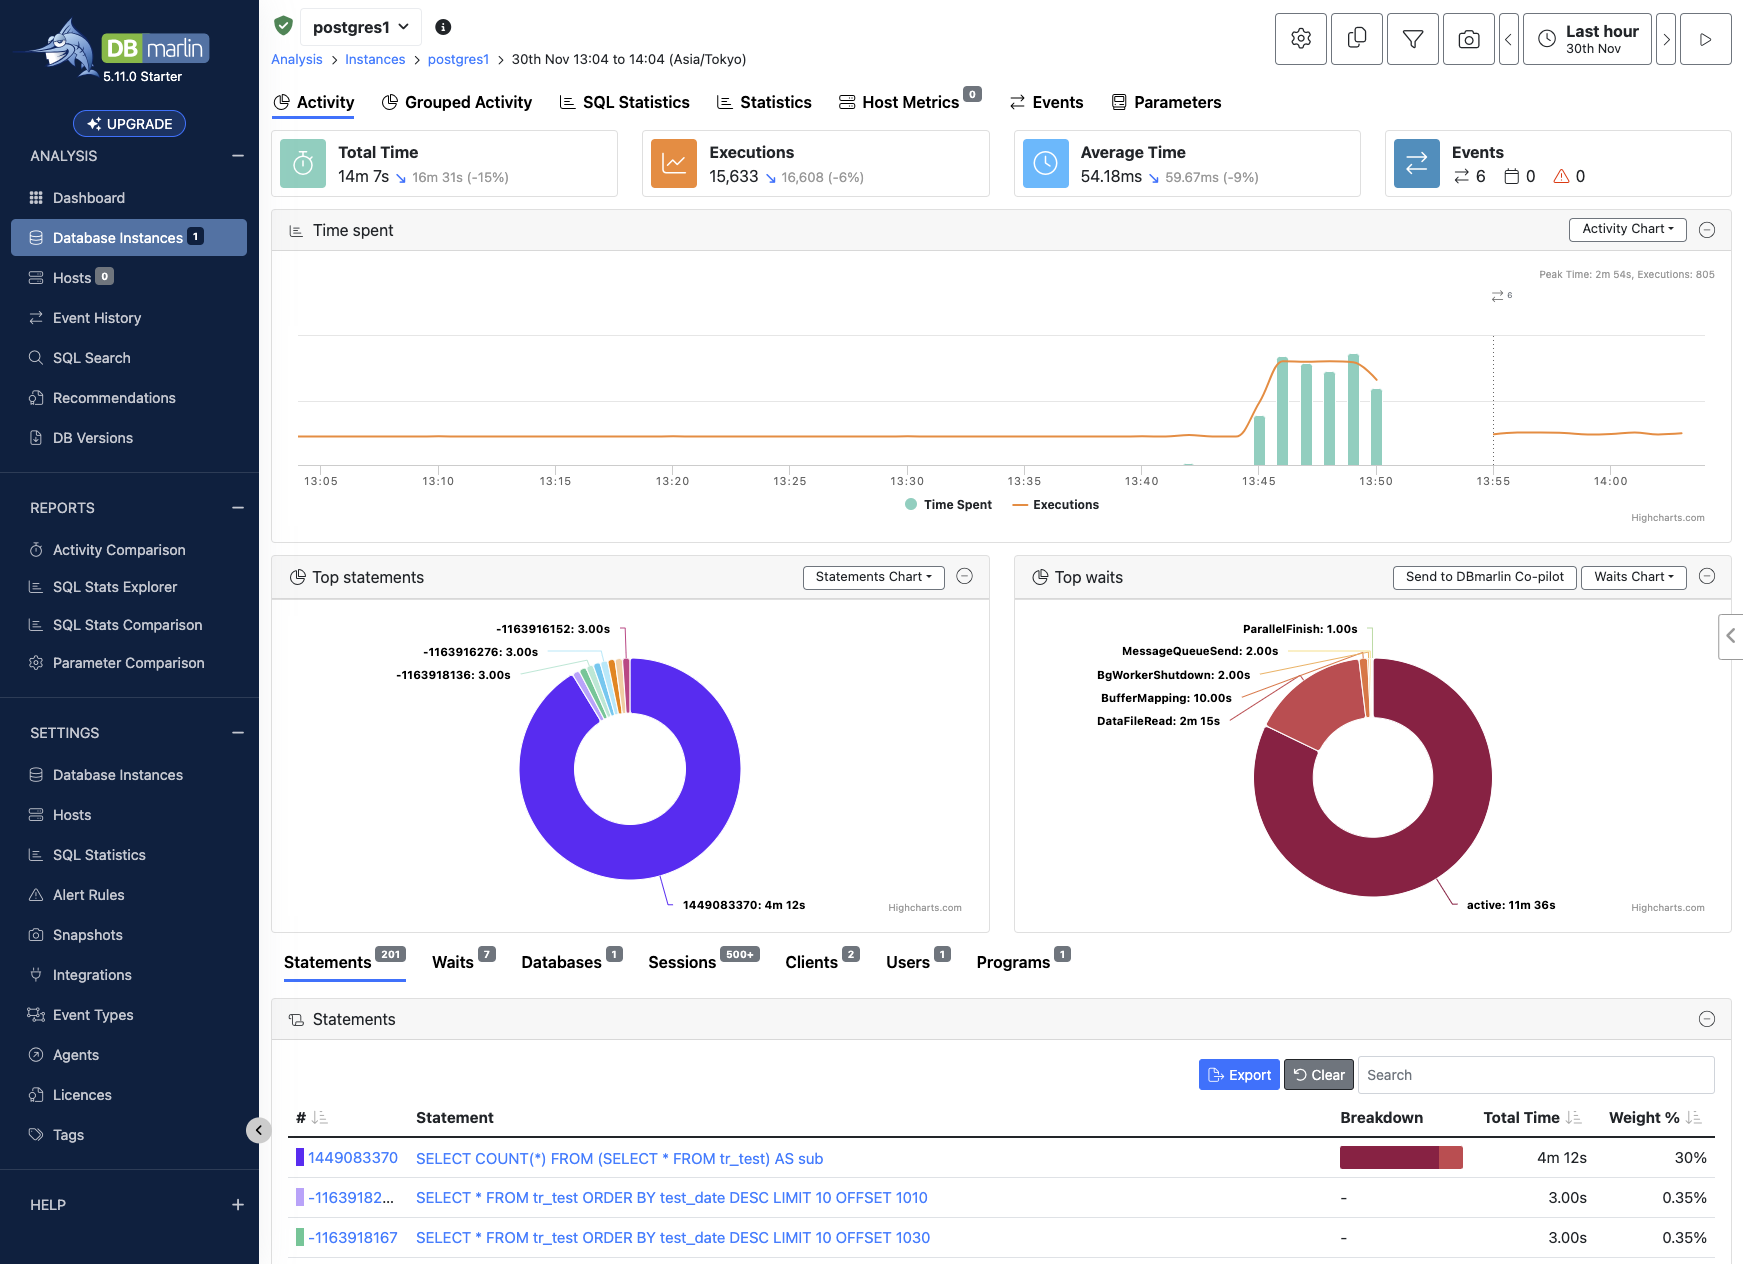
Task: Open the settings gear in top toolbar
Action: (1301, 39)
